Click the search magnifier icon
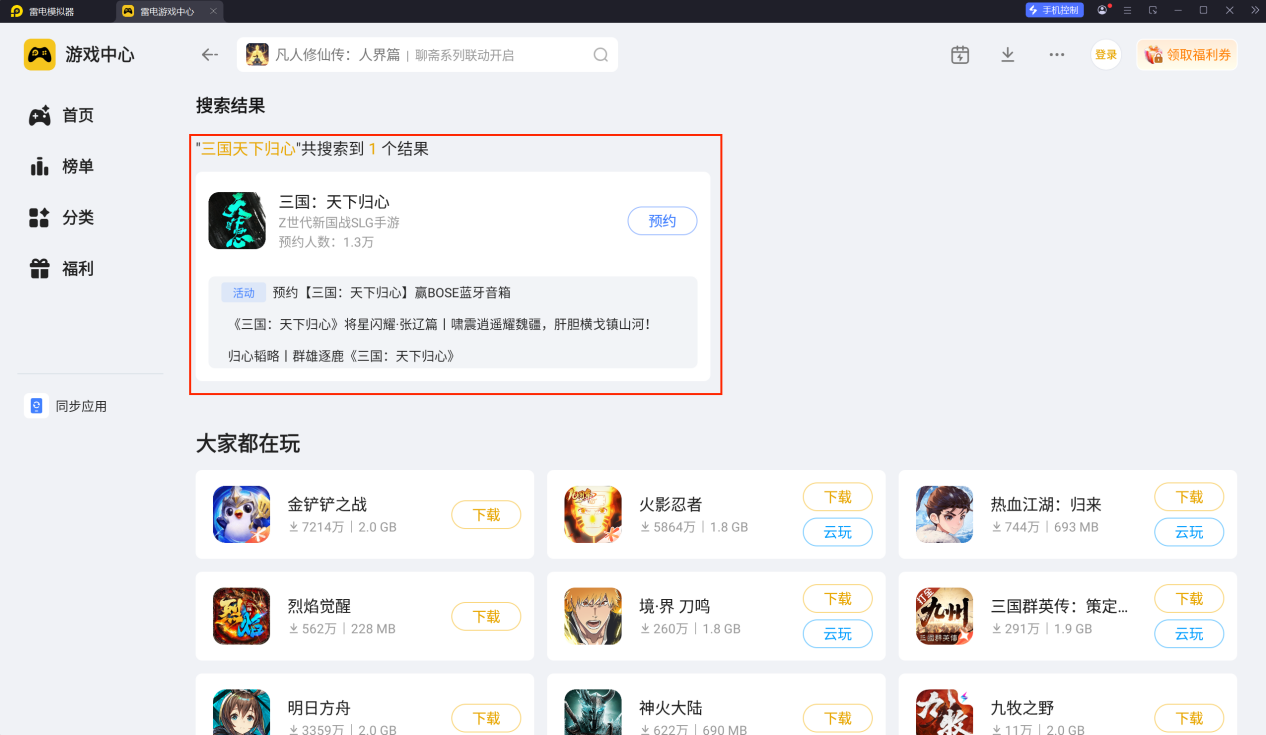Screen dimensions: 1266x735 tap(601, 55)
